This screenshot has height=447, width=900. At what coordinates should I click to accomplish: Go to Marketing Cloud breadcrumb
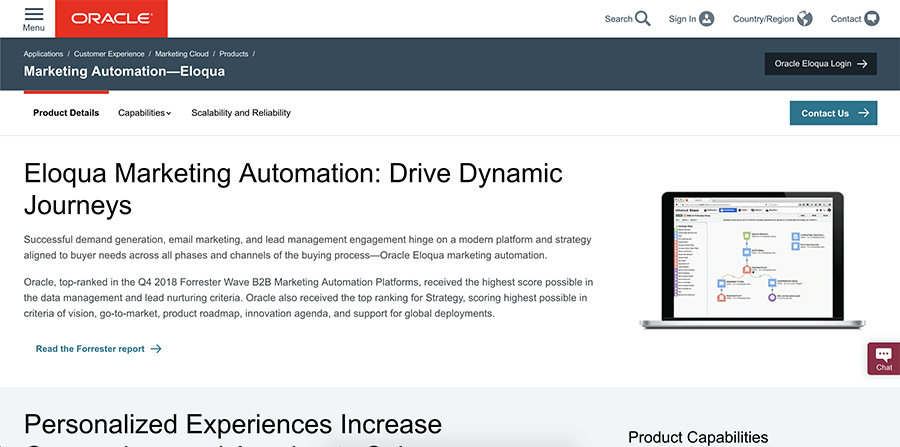(x=182, y=54)
